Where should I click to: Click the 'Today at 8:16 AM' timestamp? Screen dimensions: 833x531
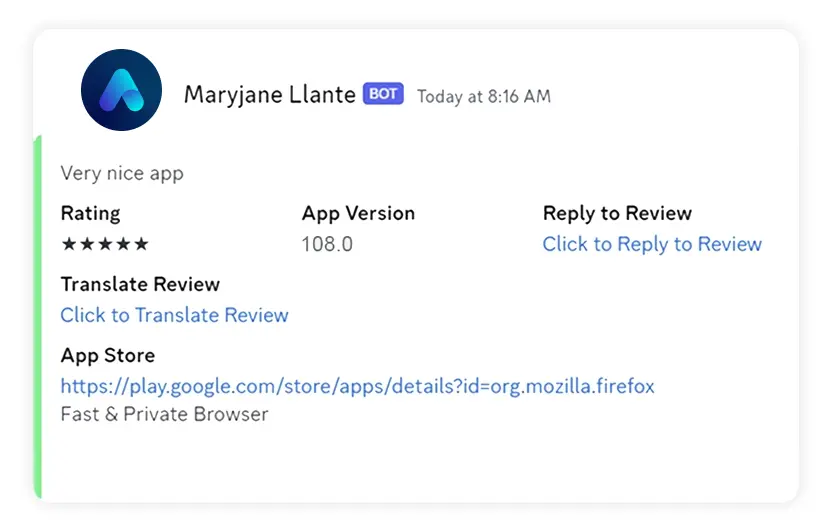point(483,97)
